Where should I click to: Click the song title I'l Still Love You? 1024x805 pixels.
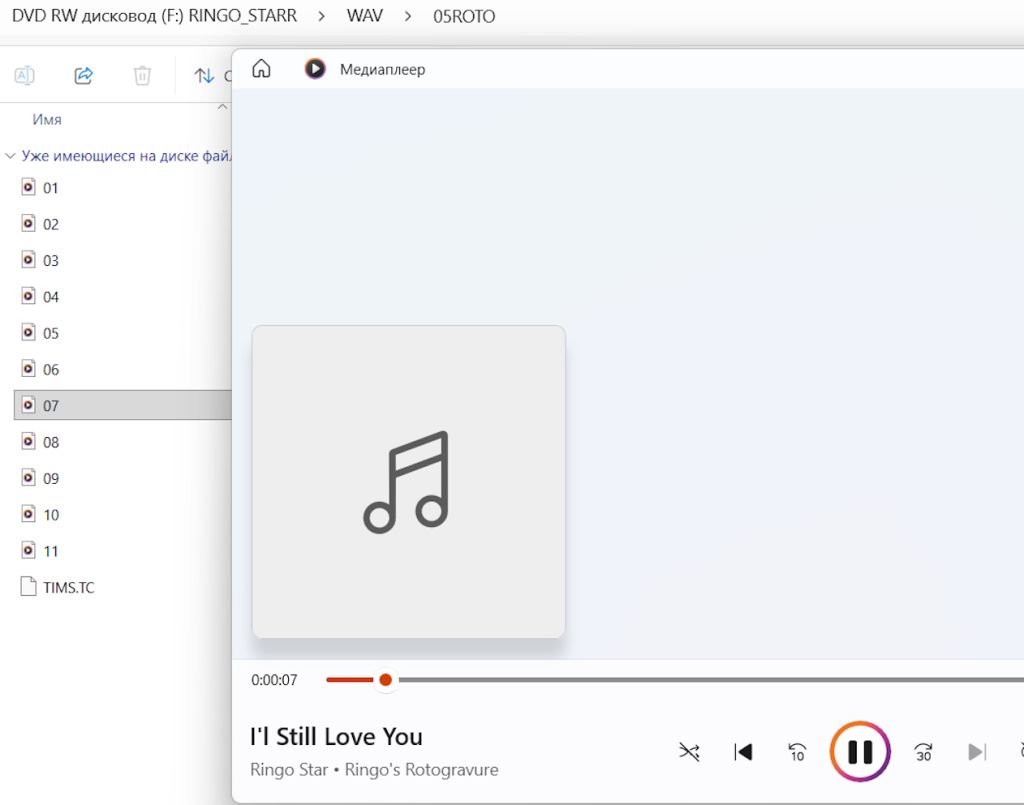pos(336,736)
